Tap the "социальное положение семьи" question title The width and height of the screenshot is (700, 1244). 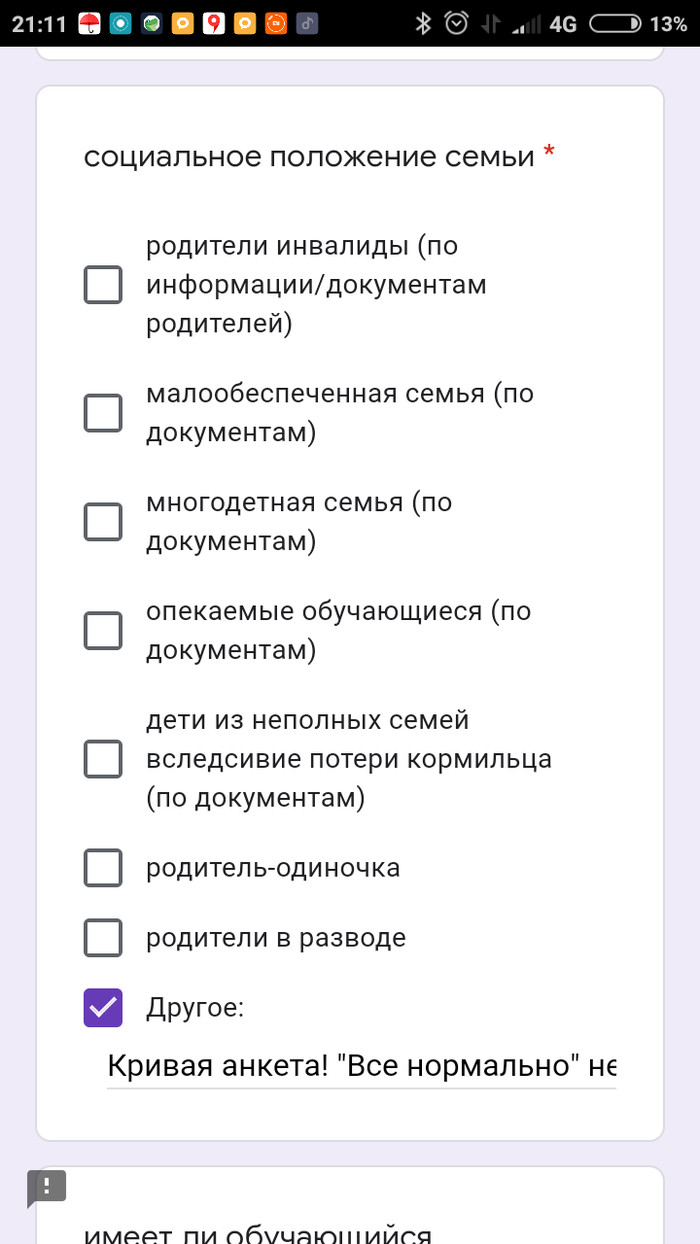[309, 157]
